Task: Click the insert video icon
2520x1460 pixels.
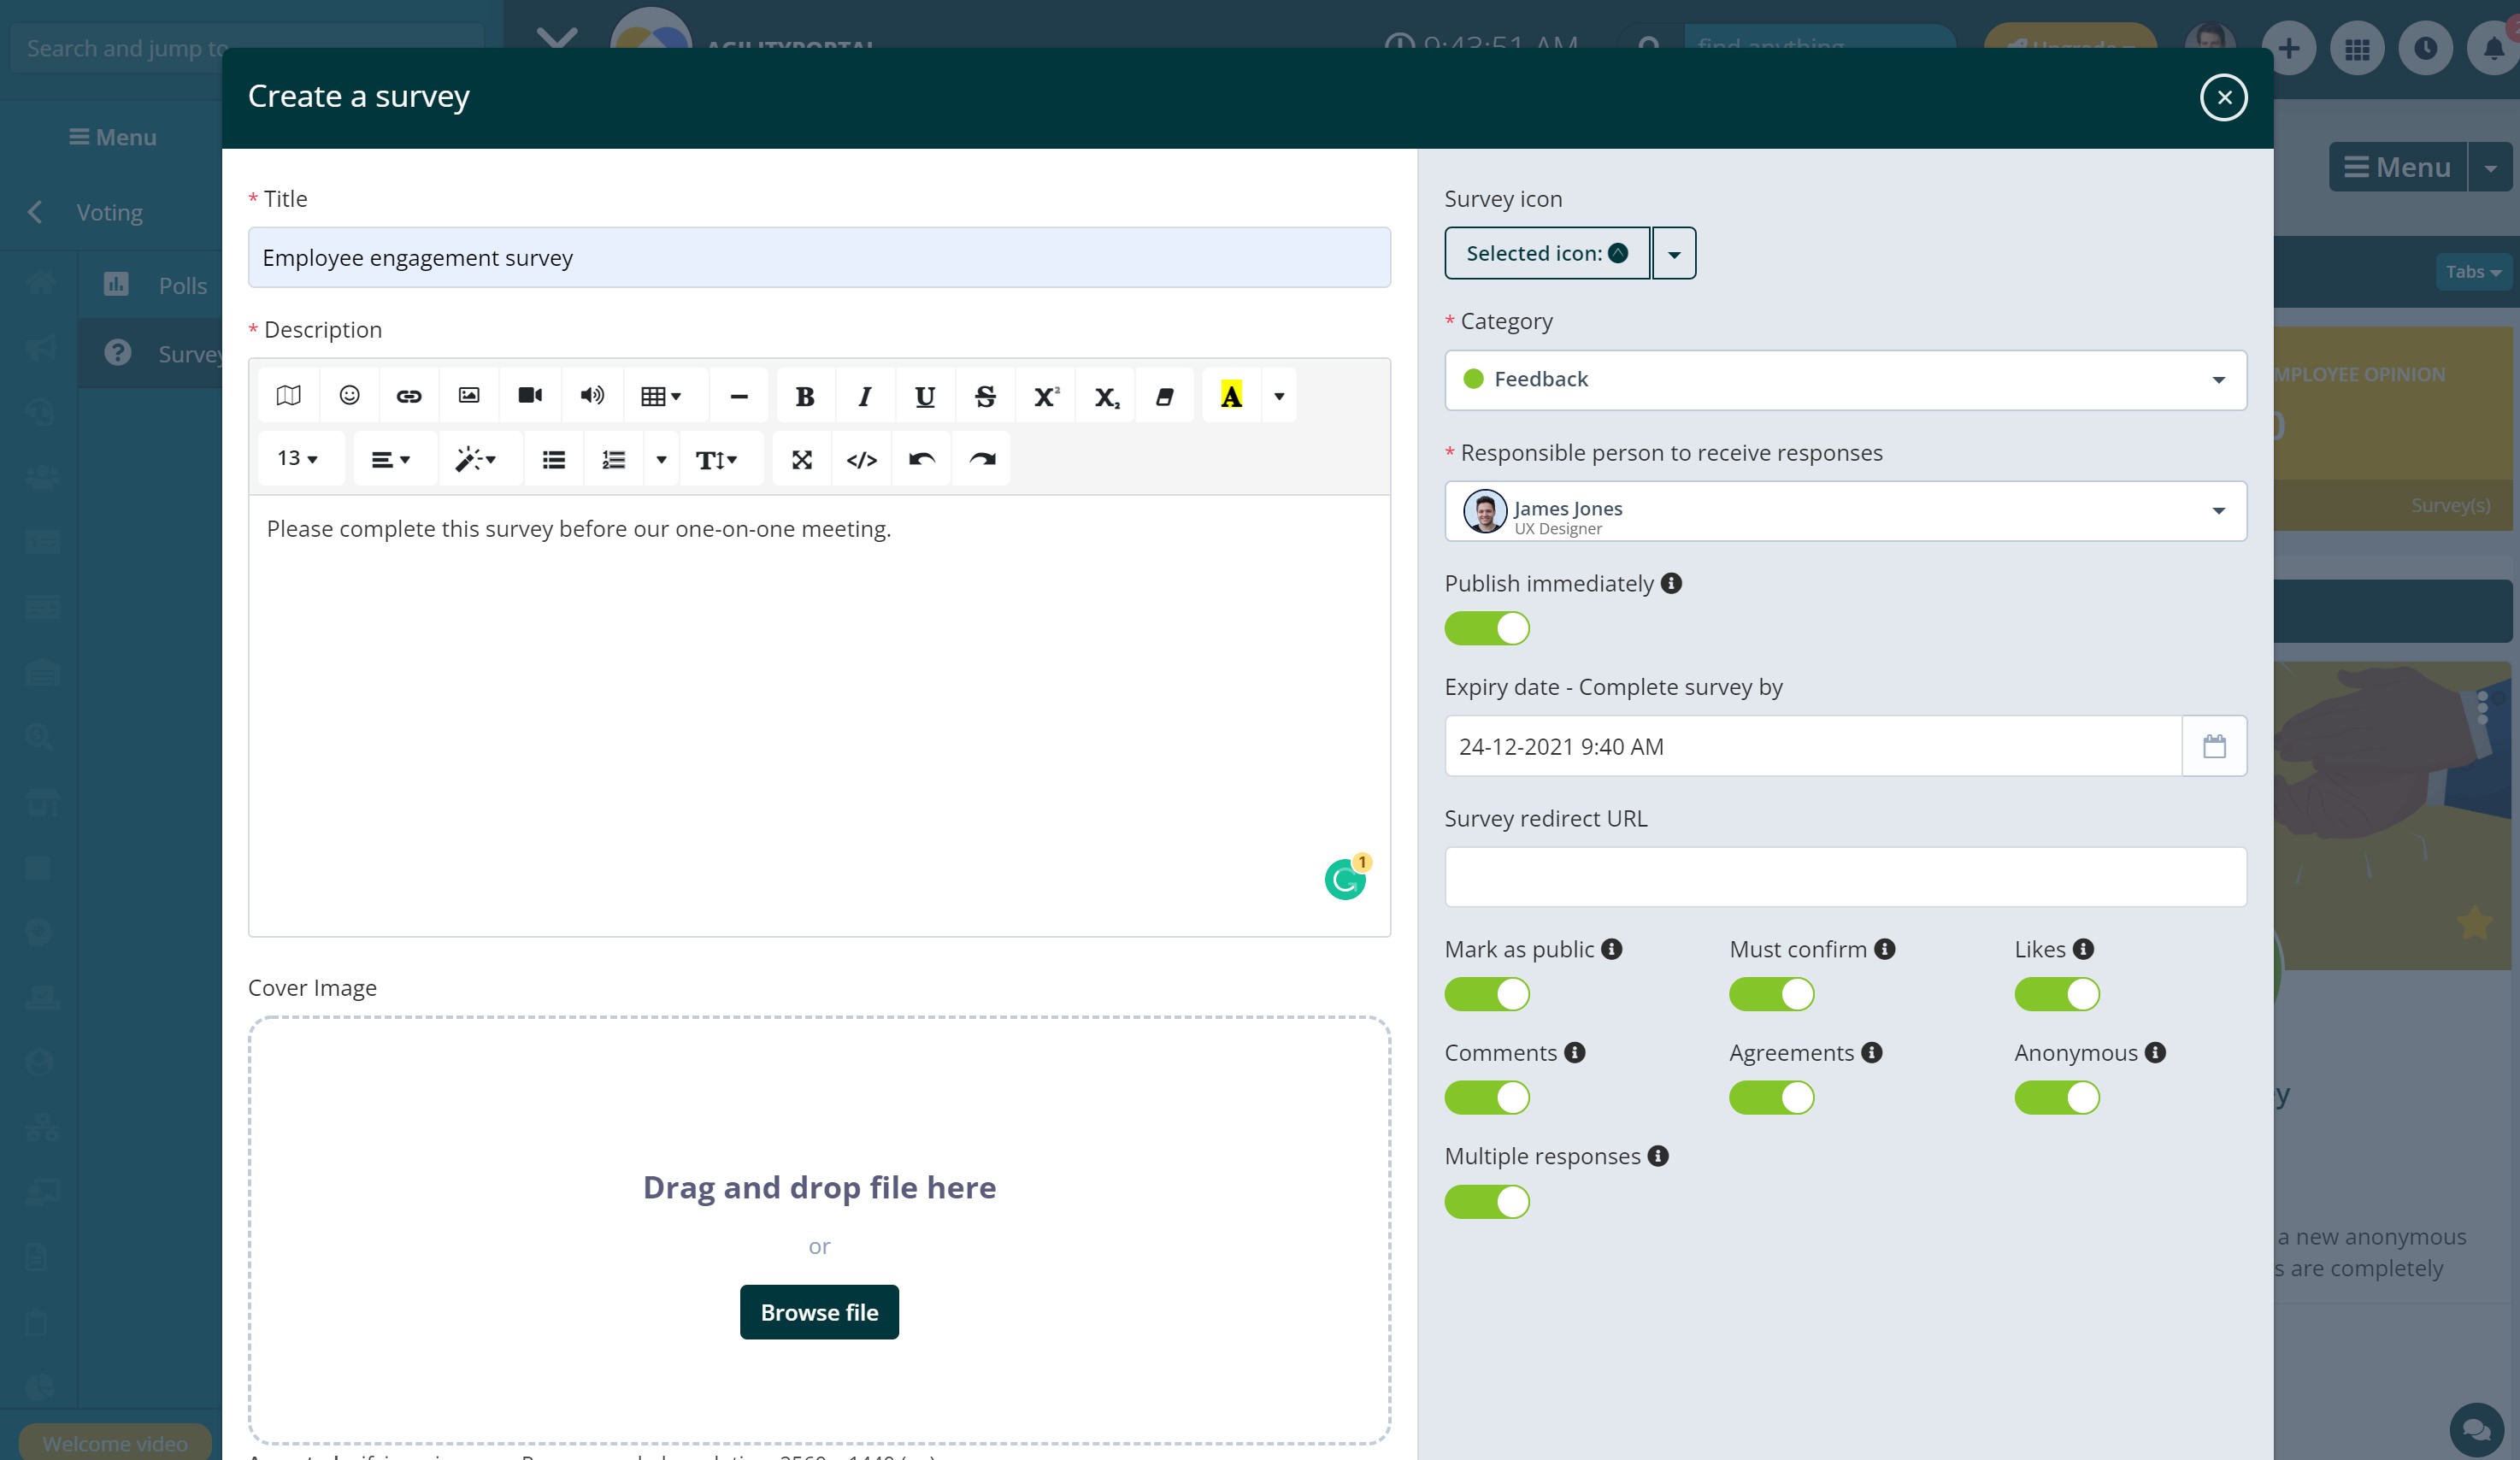Action: tap(530, 396)
